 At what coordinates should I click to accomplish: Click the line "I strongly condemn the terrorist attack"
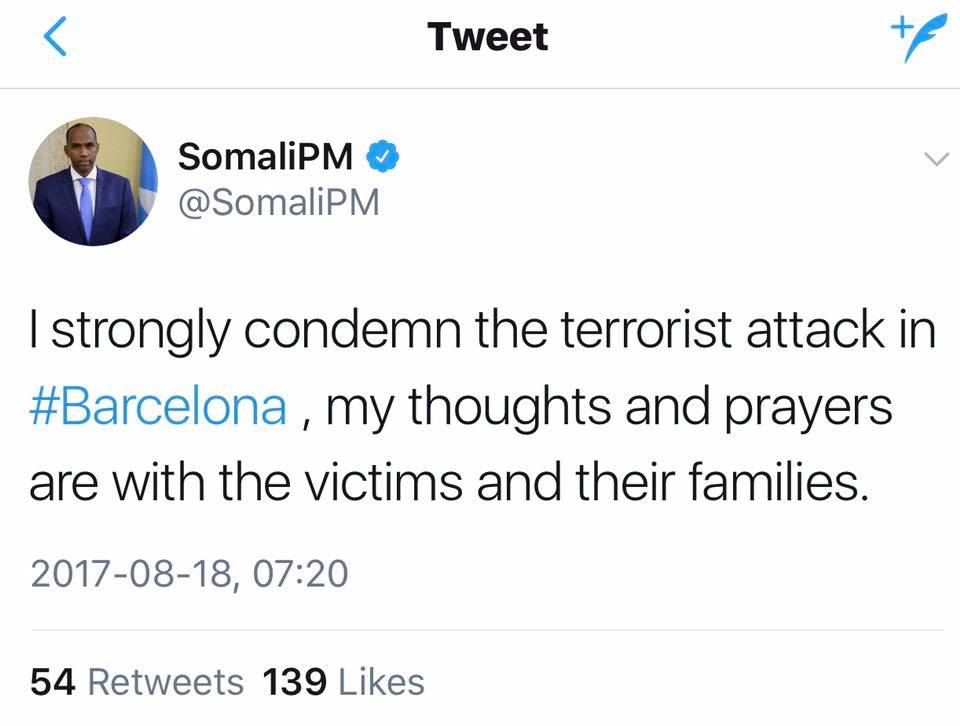point(480,331)
